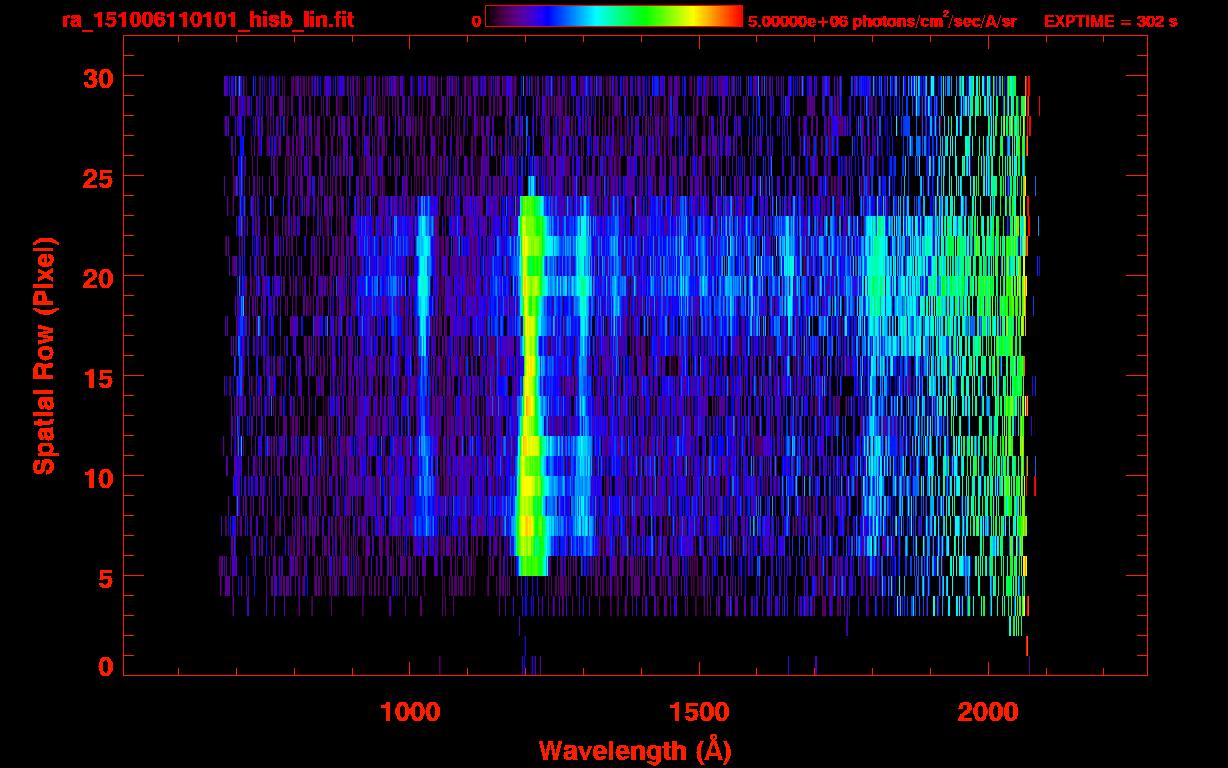
Task: Click the rainbow color scale bar
Action: pyautogui.click(x=614, y=16)
